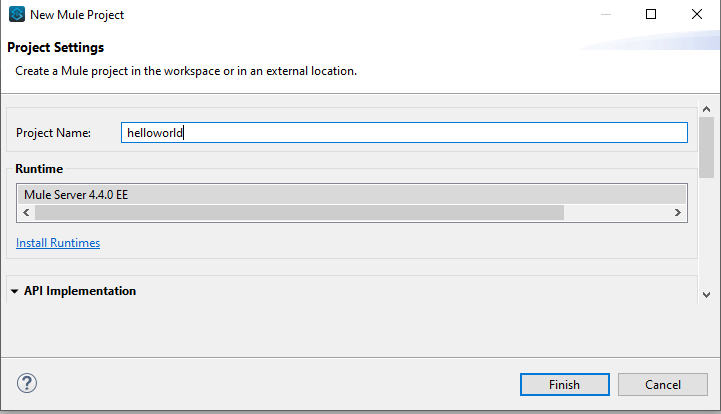
Task: Open the Install Runtimes link
Action: [x=58, y=243]
